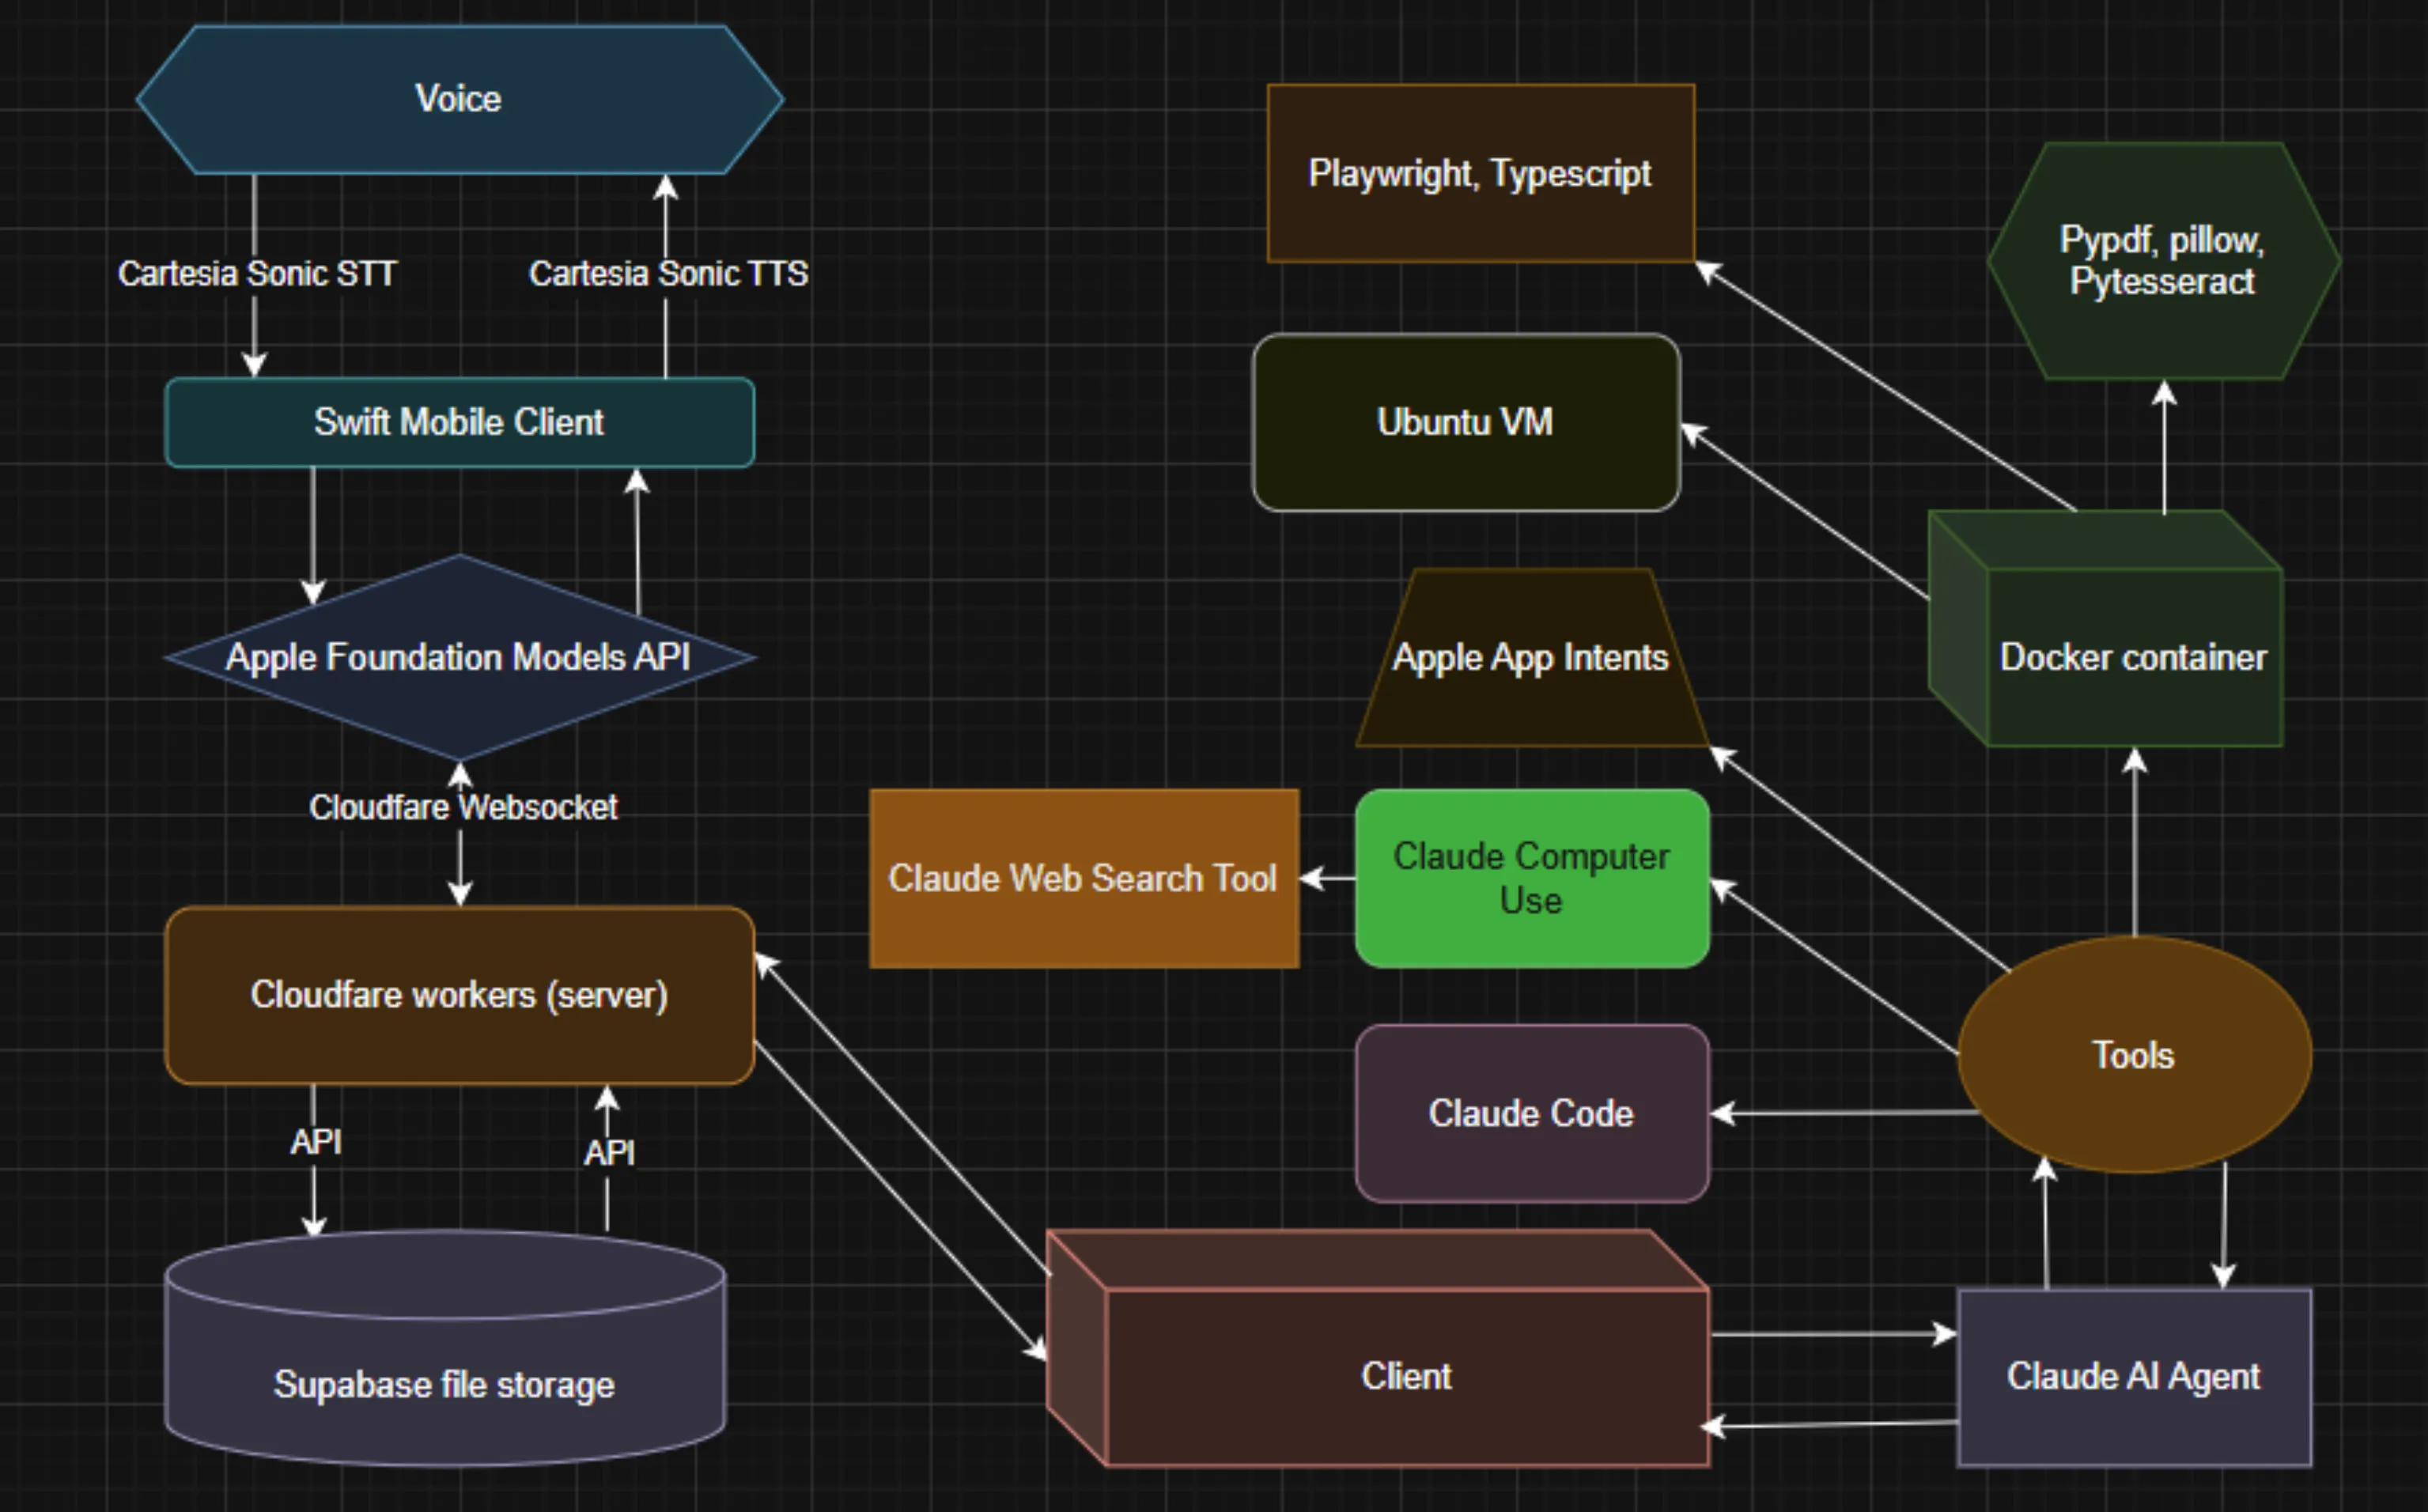The height and width of the screenshot is (1512, 2428).
Task: Click the Tools ellipse
Action: (x=2133, y=1055)
